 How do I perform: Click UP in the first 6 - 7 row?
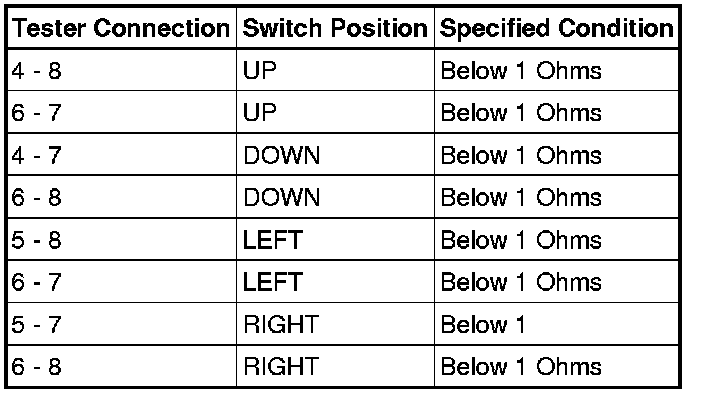[260, 113]
